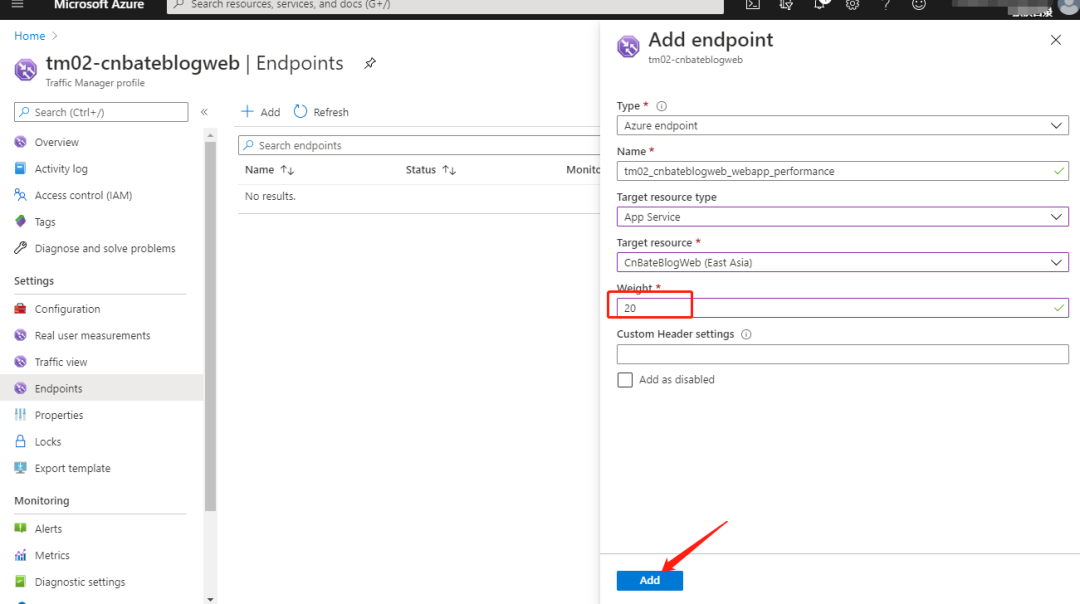Open Real user measurements
The width and height of the screenshot is (1080, 604).
(x=92, y=335)
